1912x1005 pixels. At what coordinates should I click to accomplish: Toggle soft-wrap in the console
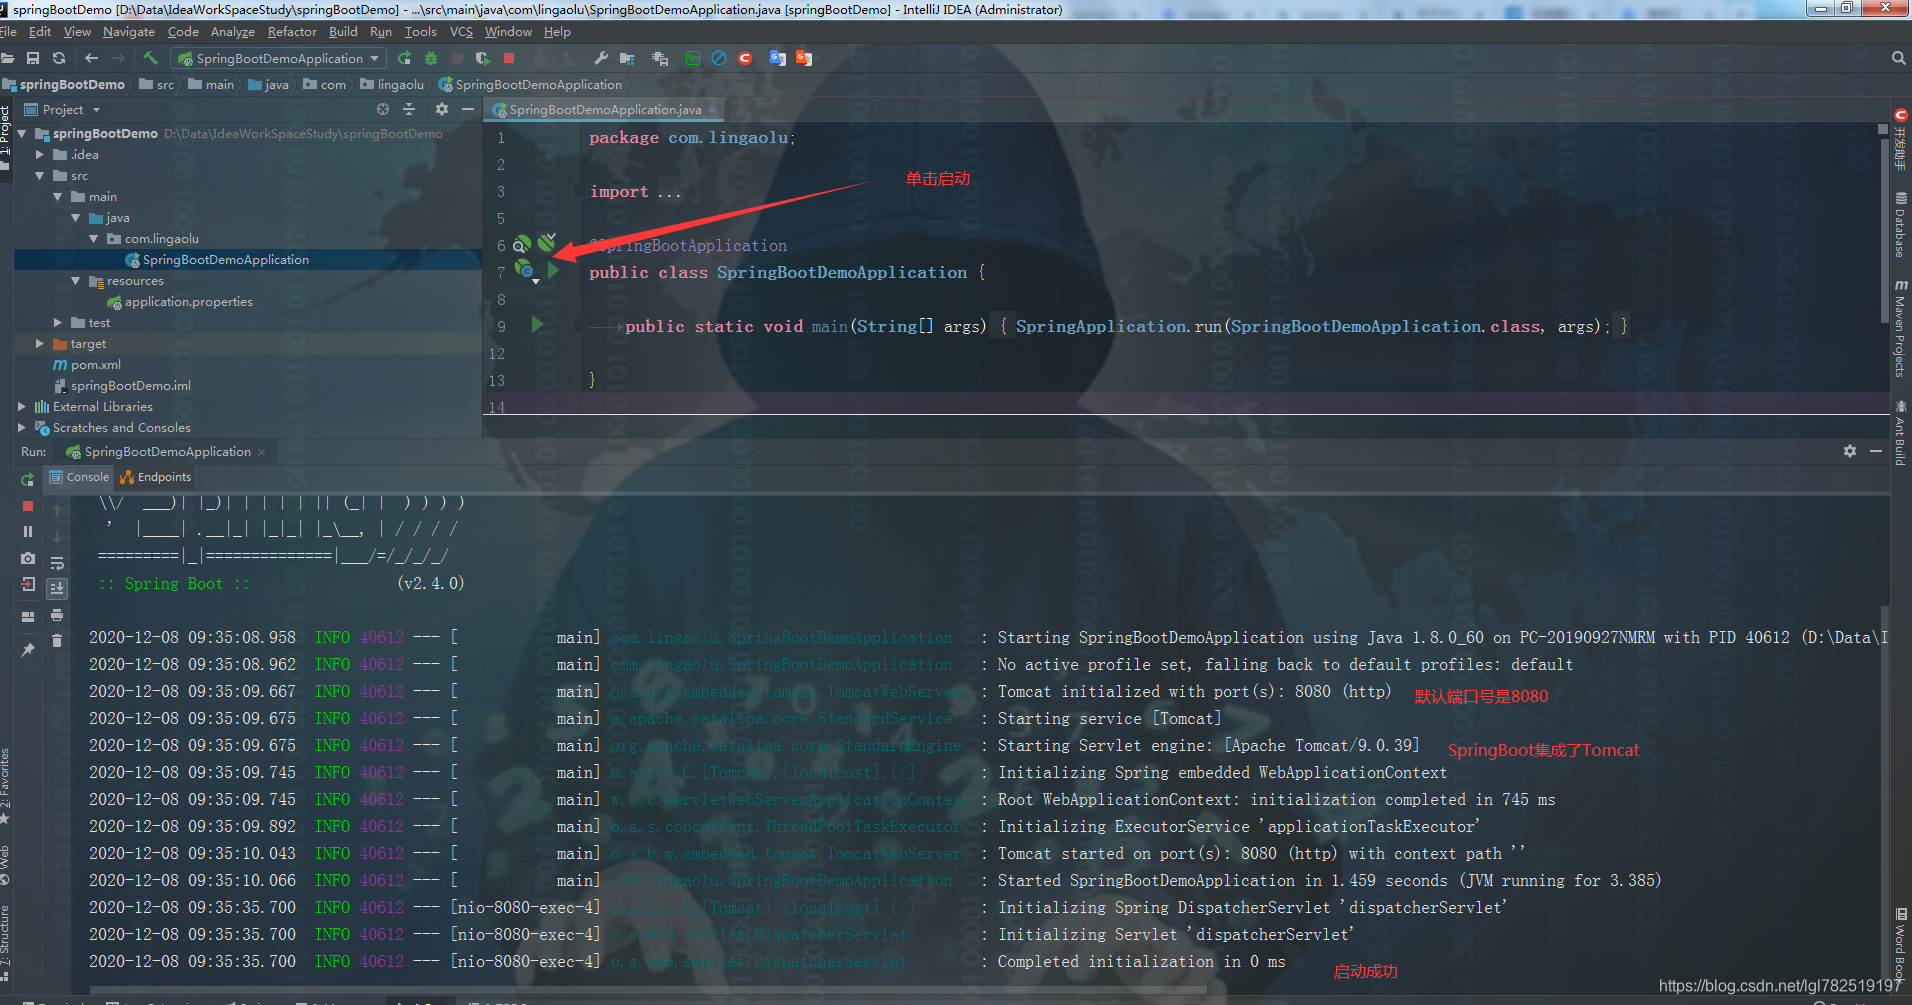tap(57, 563)
